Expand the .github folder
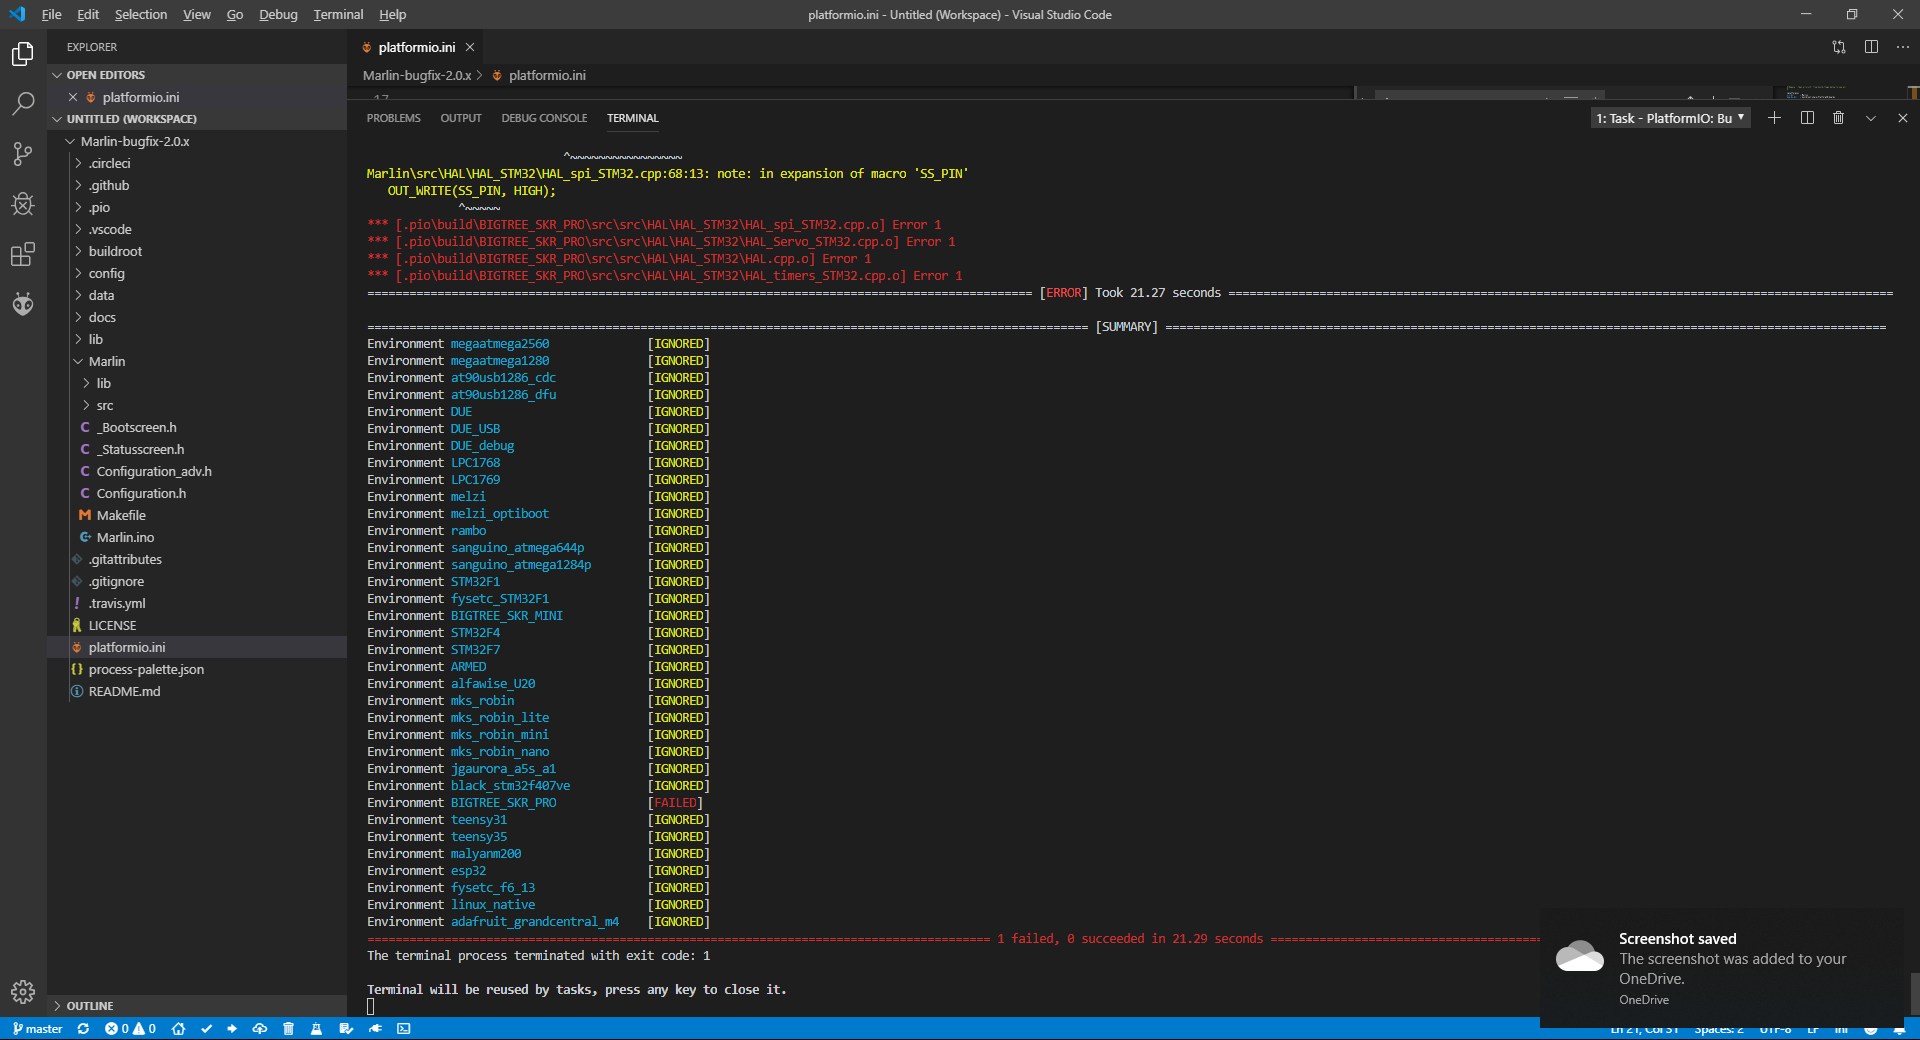The image size is (1920, 1040). 197,185
